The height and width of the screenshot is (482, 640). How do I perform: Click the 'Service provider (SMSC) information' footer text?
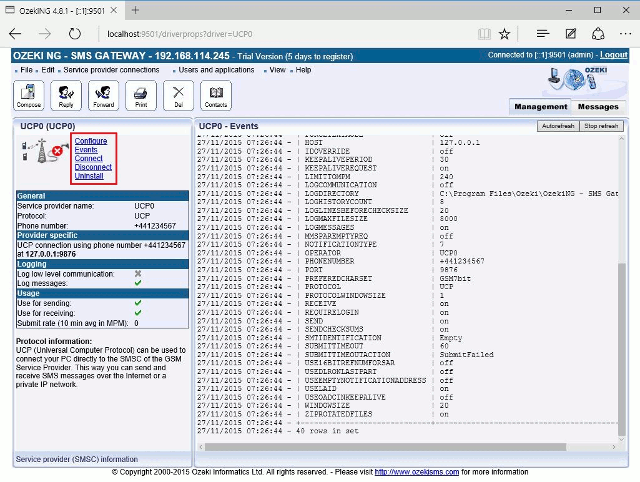coord(77,459)
